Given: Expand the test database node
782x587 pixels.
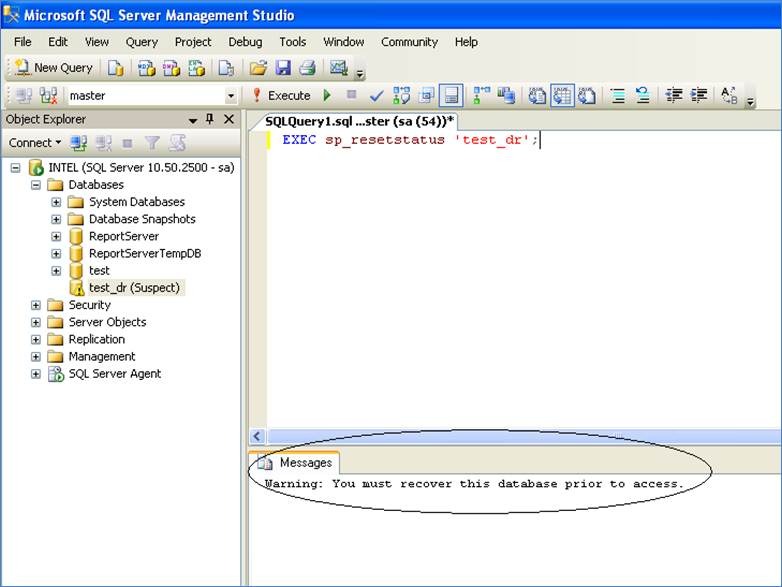Looking at the screenshot, I should [56, 271].
